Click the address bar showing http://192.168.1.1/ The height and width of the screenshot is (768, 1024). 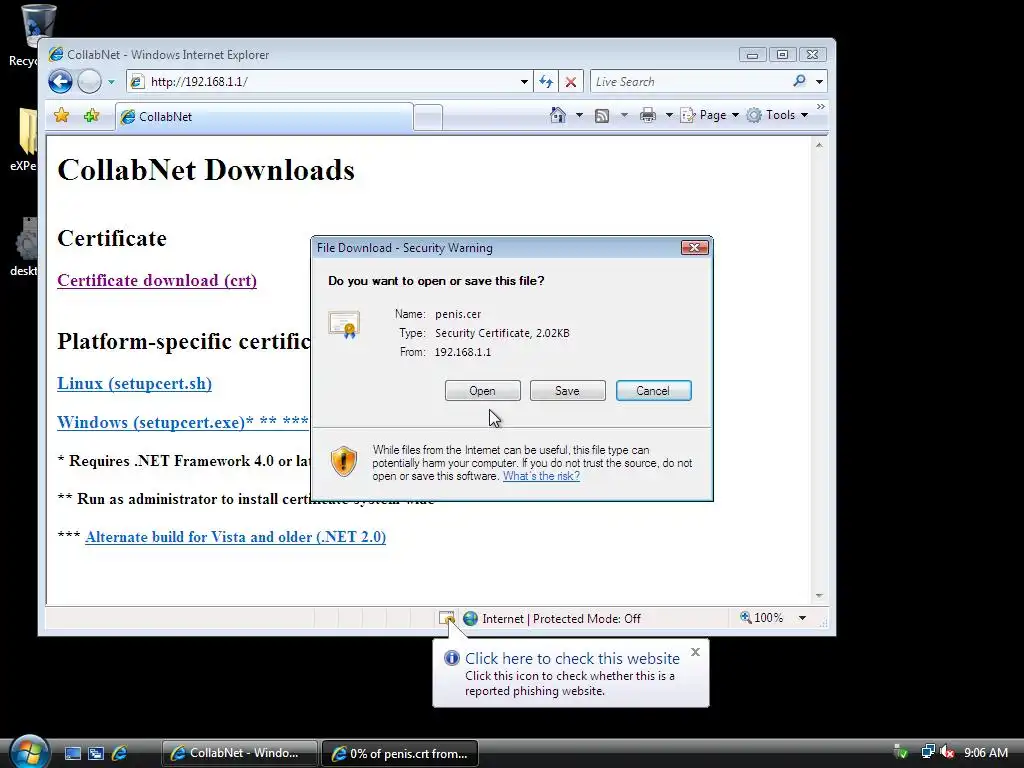(x=323, y=82)
